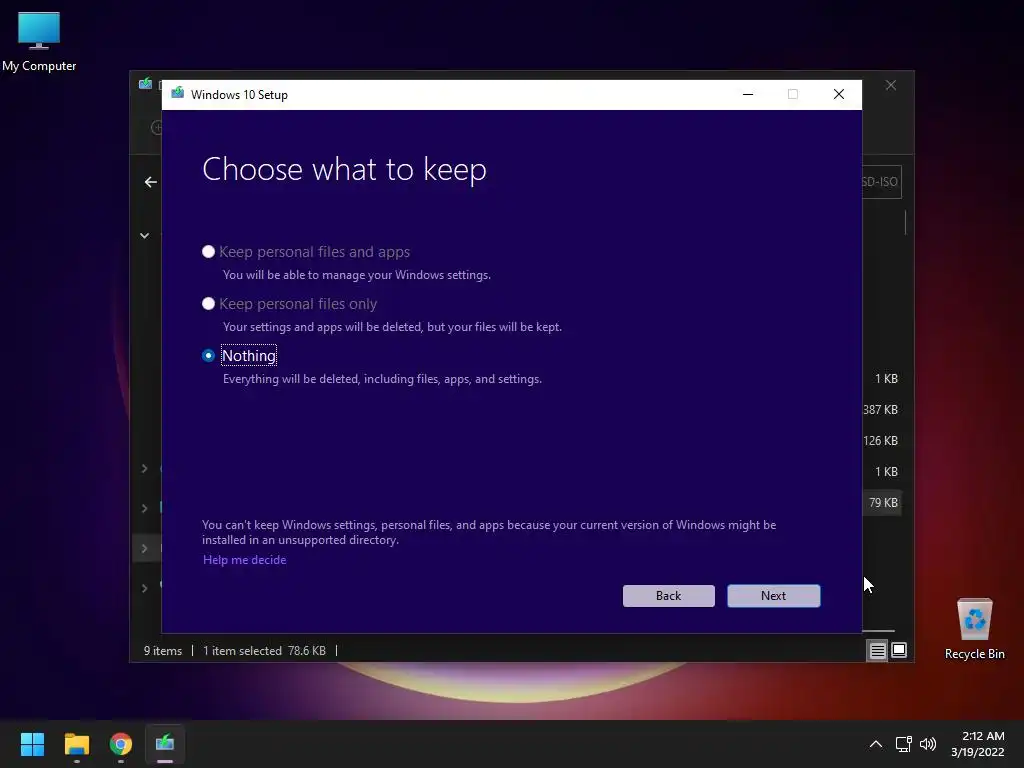Select the 387 KB file size cell
The image size is (1024, 768).
click(x=881, y=409)
